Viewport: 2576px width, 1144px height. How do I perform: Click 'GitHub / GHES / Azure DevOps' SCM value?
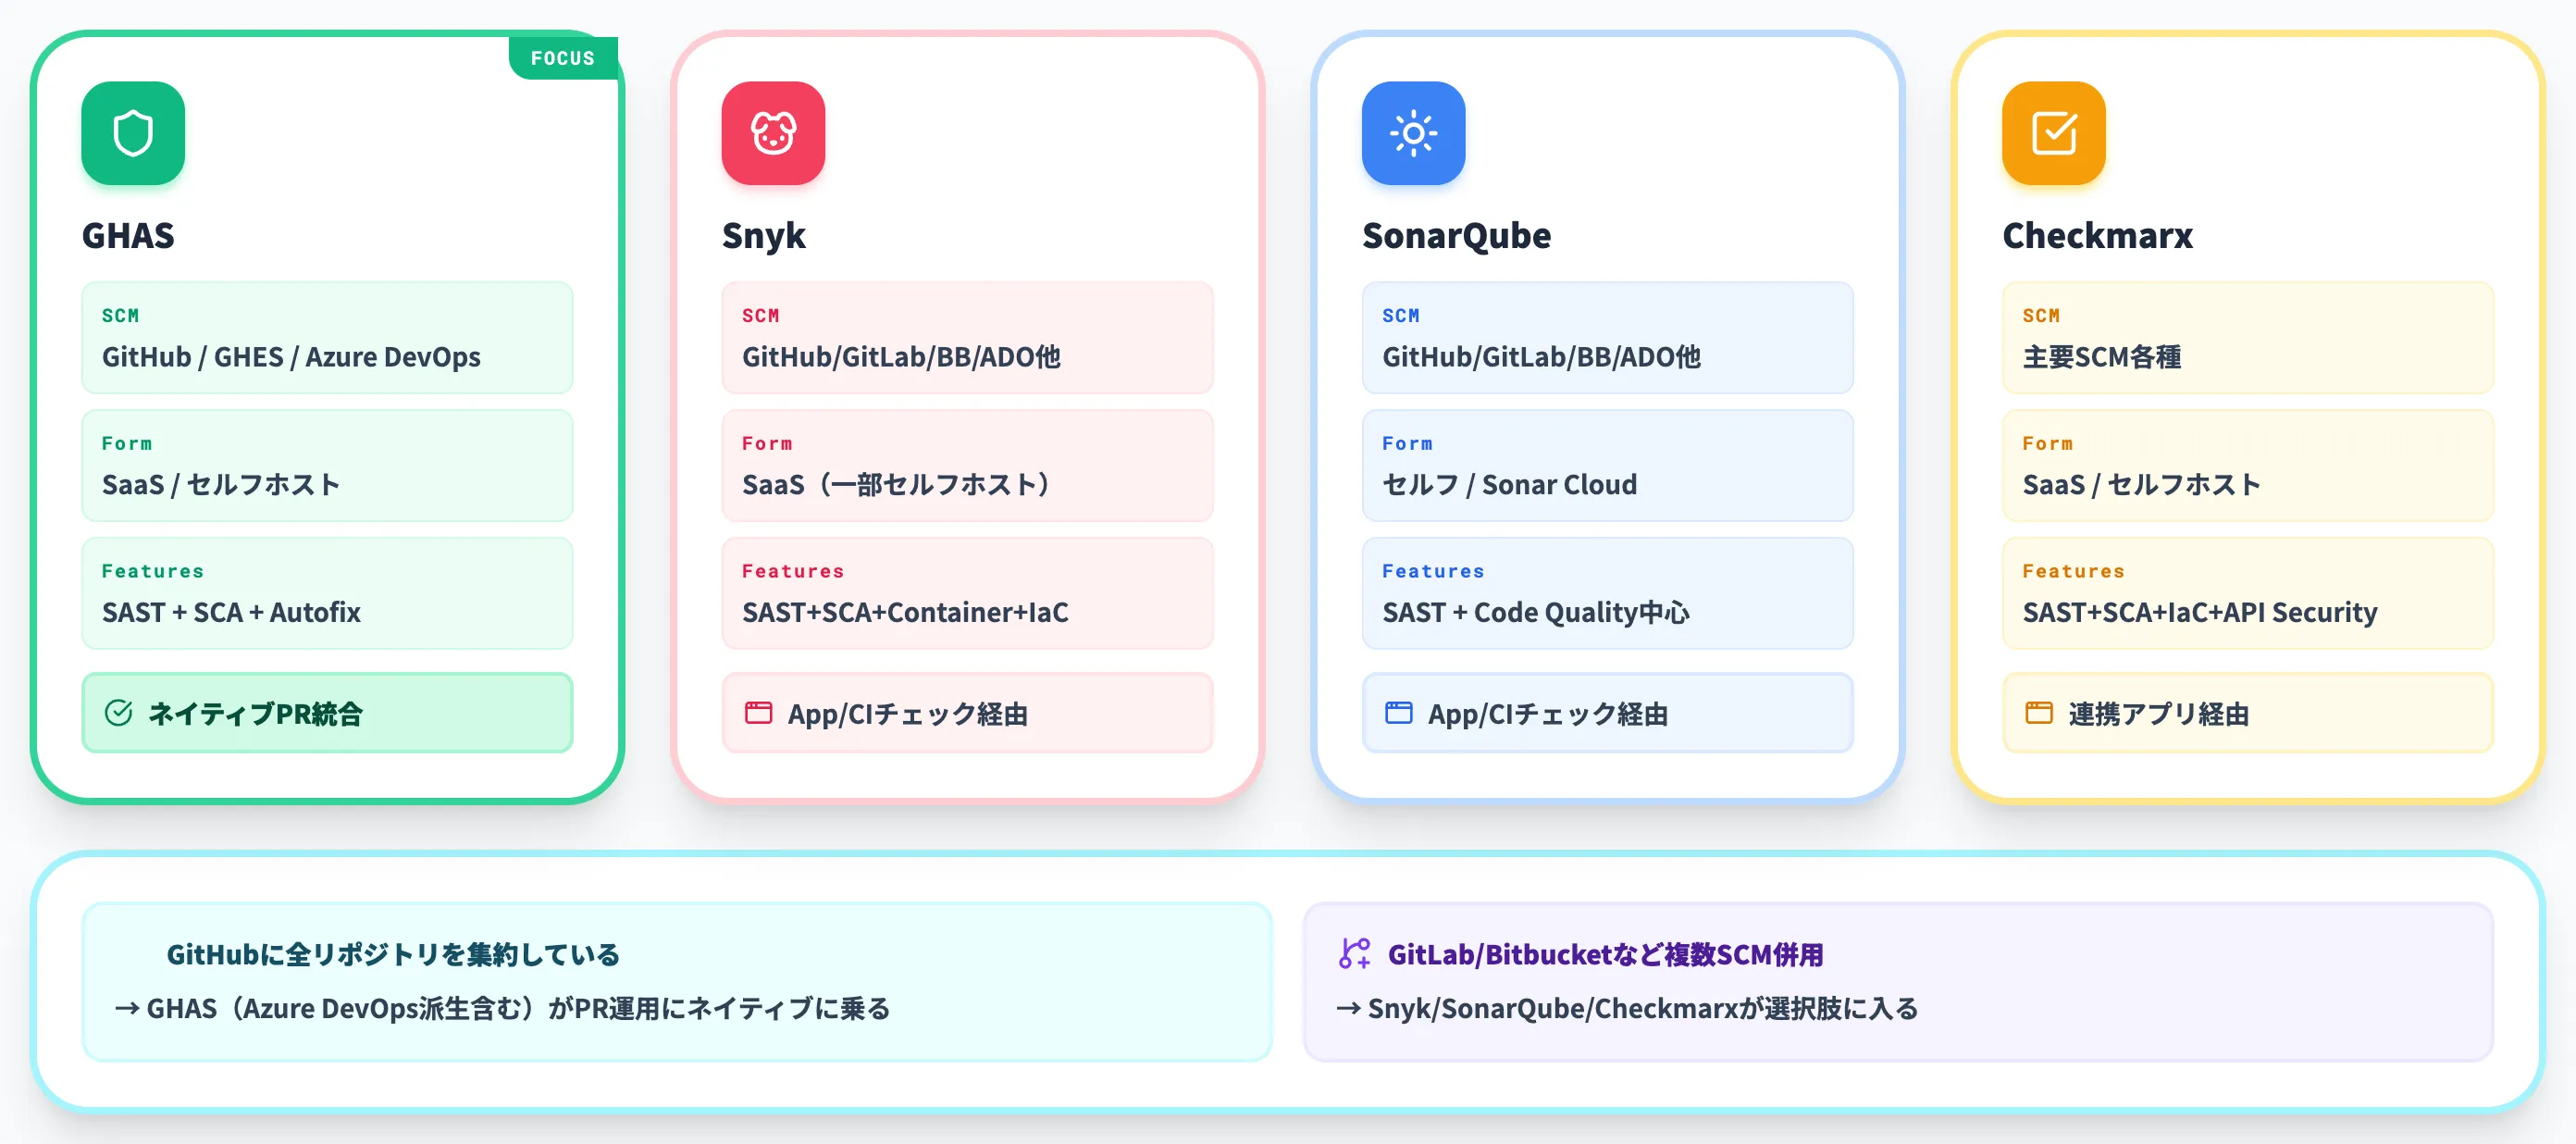pyautogui.click(x=291, y=357)
